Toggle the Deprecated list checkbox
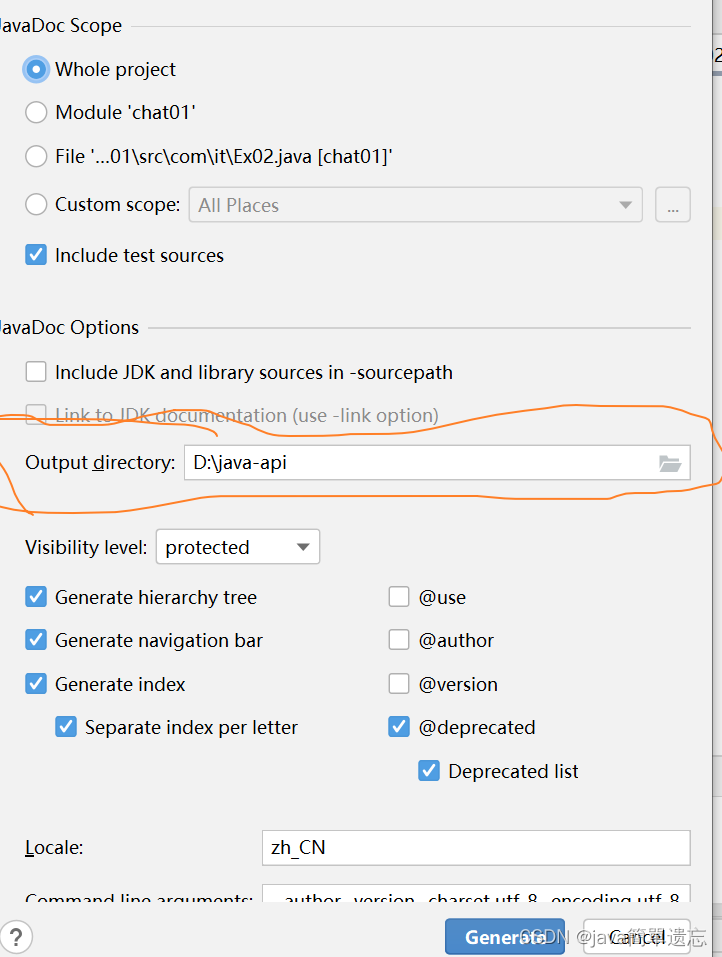The height and width of the screenshot is (957, 722). [429, 771]
